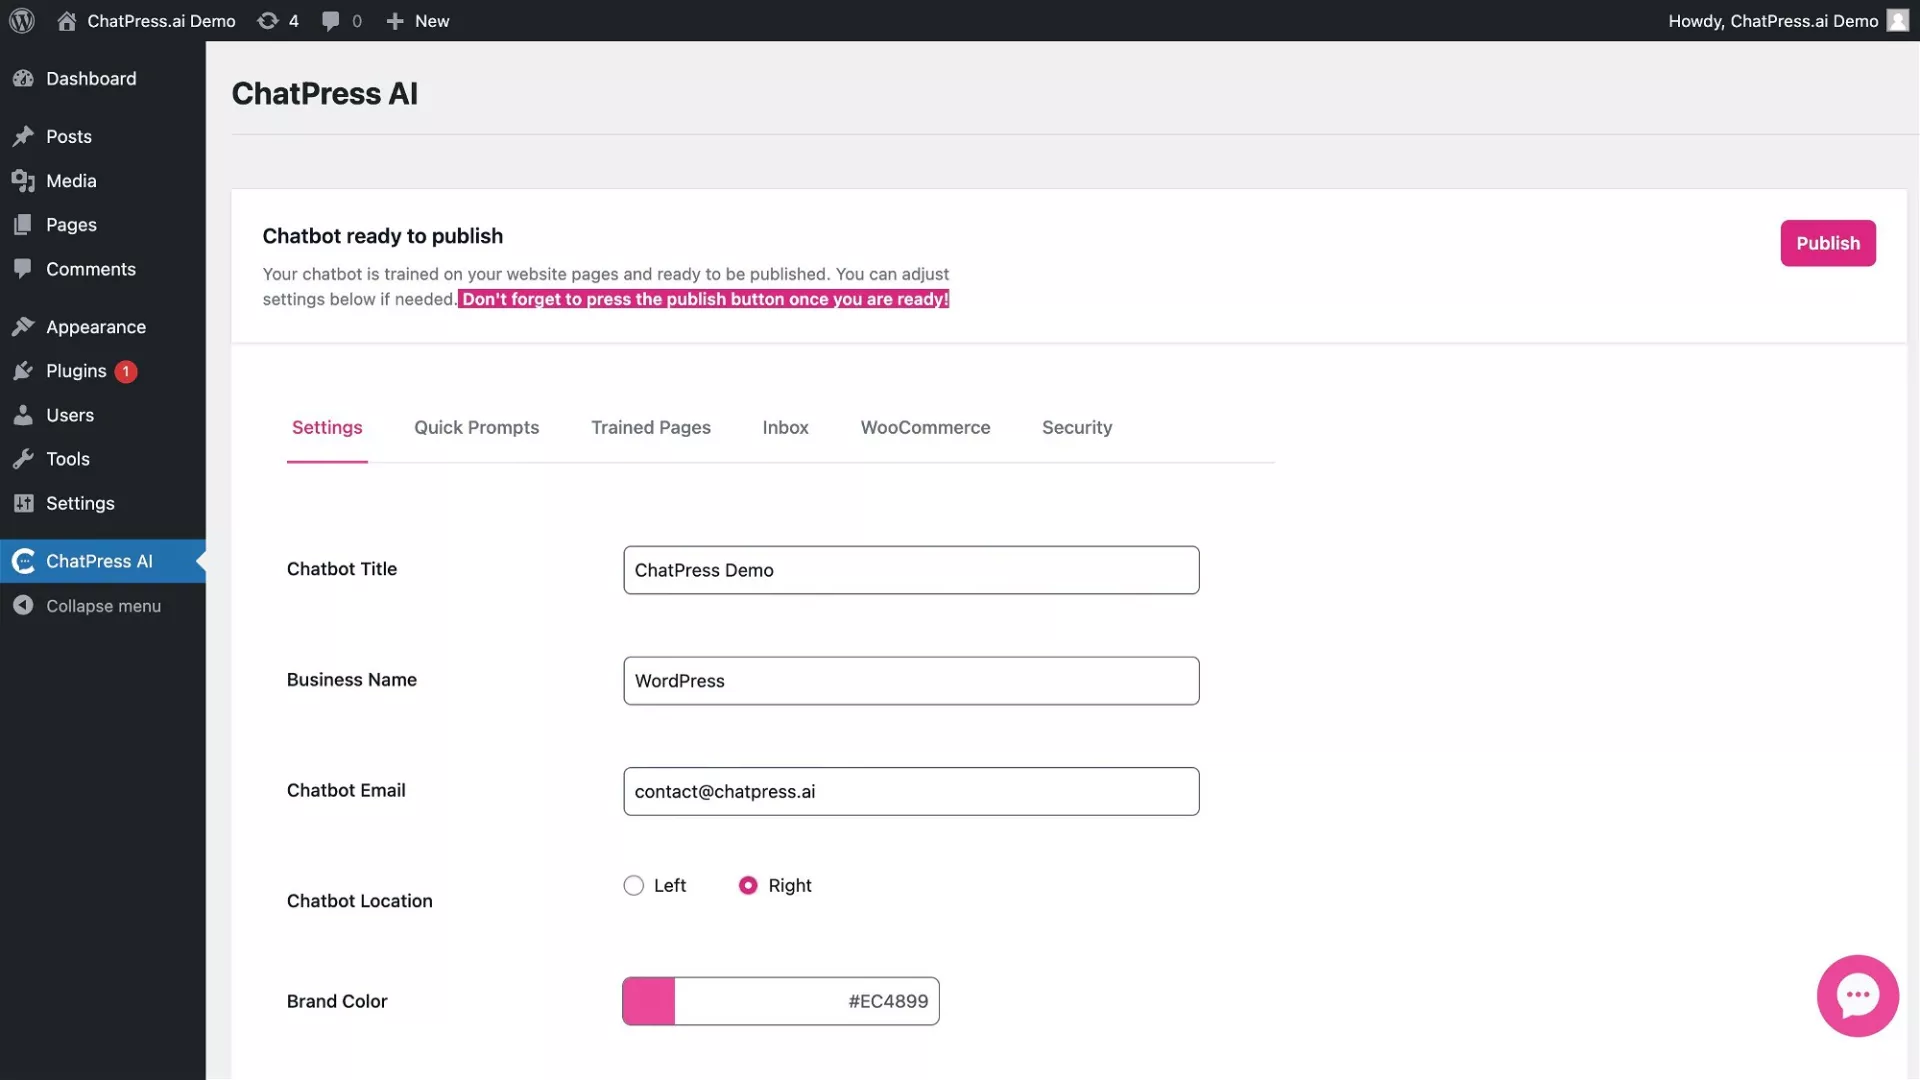This screenshot has height=1080, width=1920.
Task: Open the floating chat bubble widget
Action: (x=1857, y=995)
